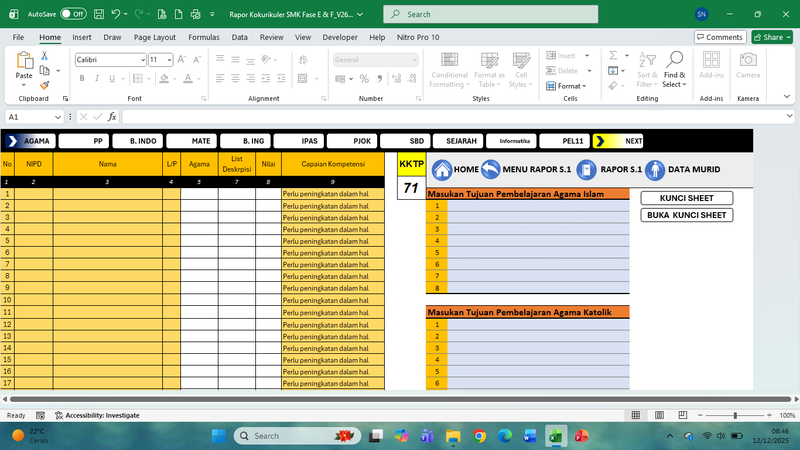Click the MENU RAPOR S.1 back arrow icon
The height and width of the screenshot is (450, 800).
(490, 169)
